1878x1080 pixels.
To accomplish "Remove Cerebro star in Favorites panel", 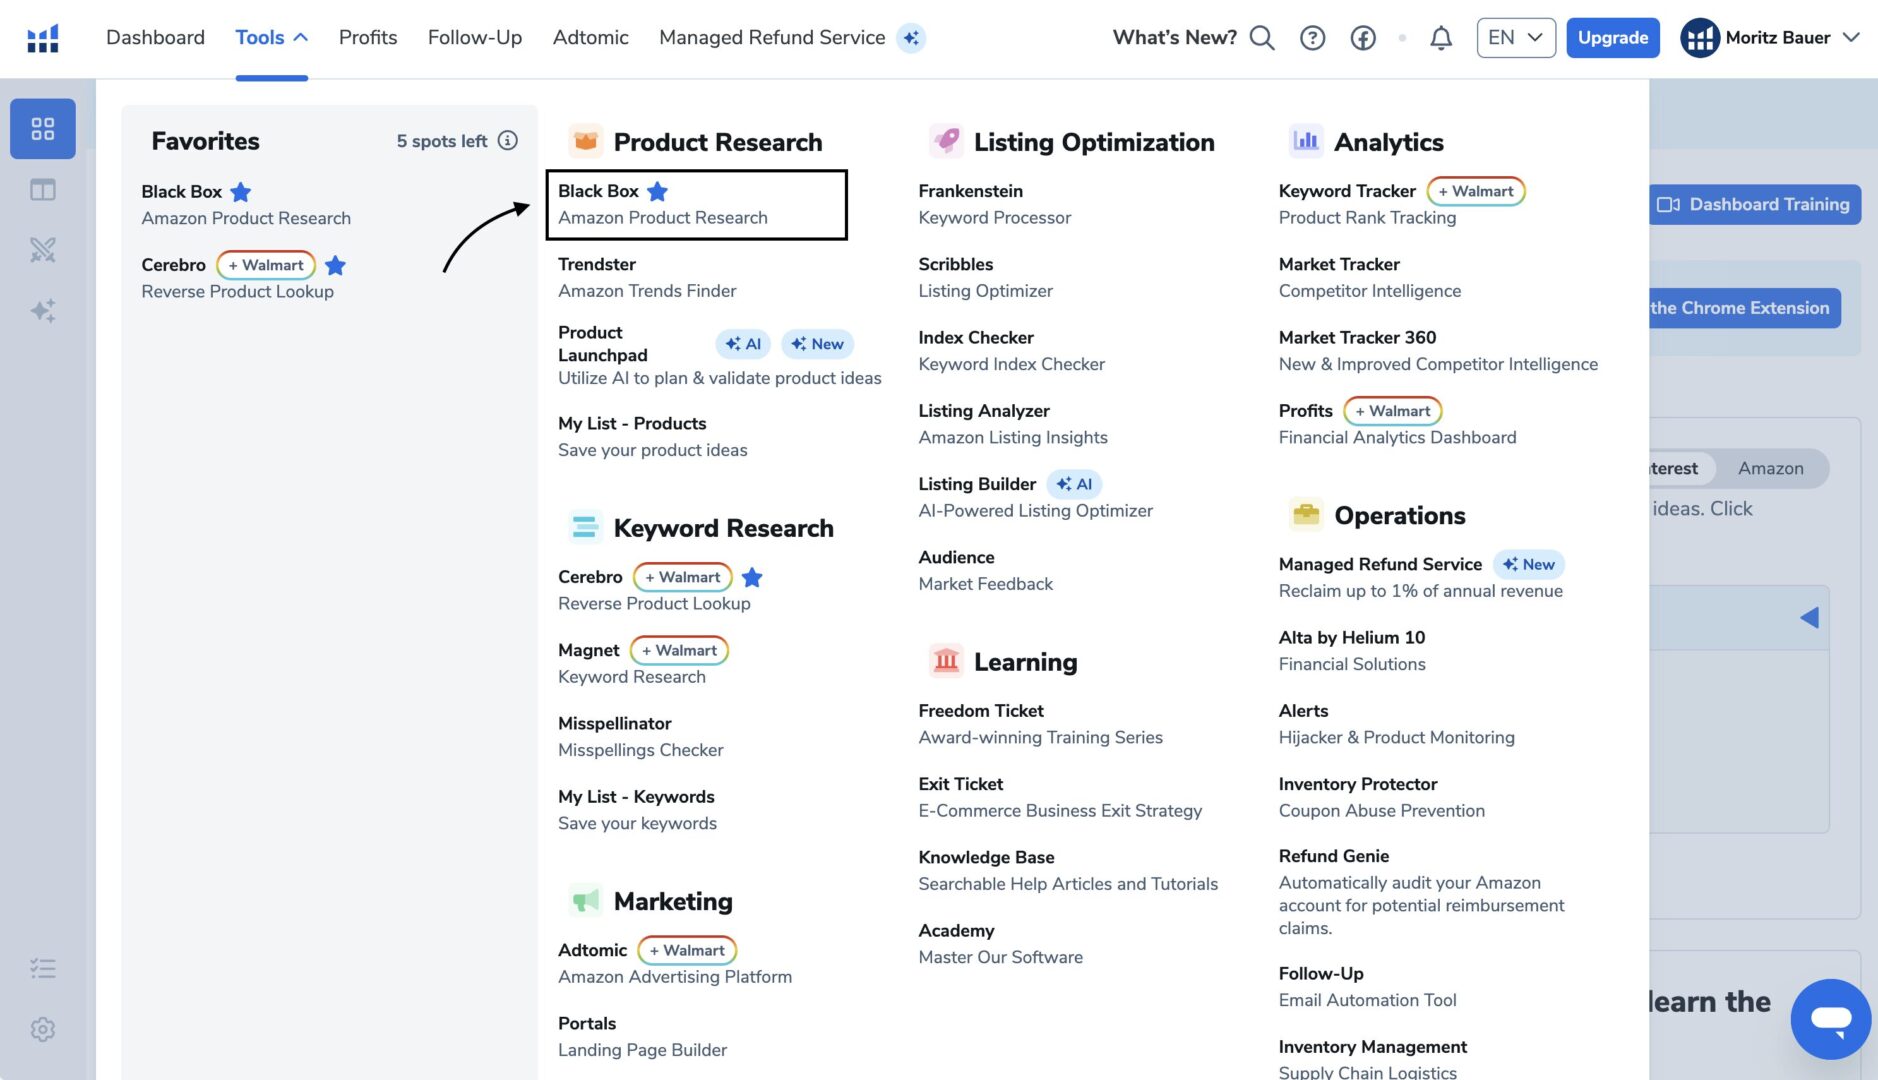I will point(336,265).
